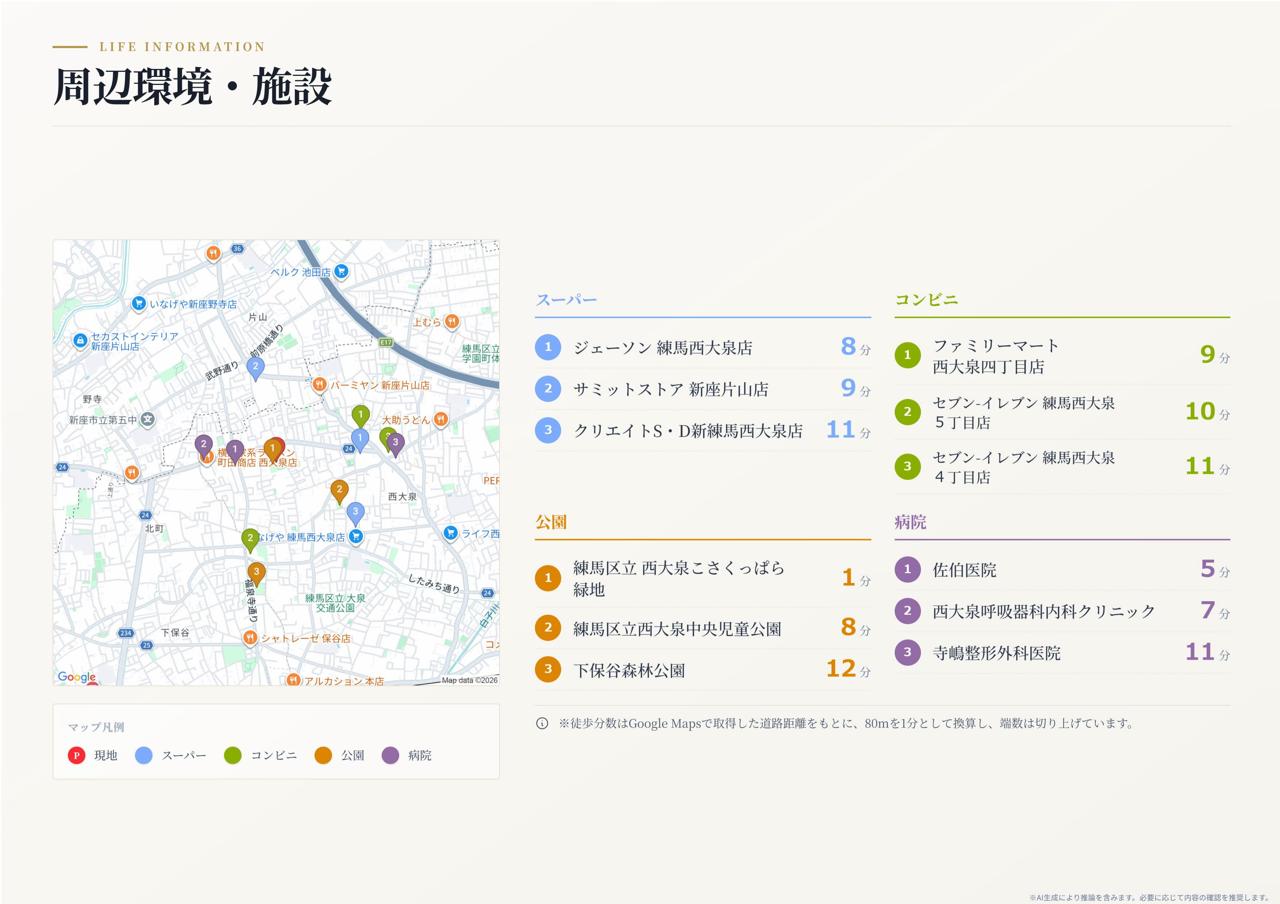Image resolution: width=1280 pixels, height=904 pixels.
Task: Click the restaurant icon for バーミヤン 新座片山店
Action: coord(319,384)
